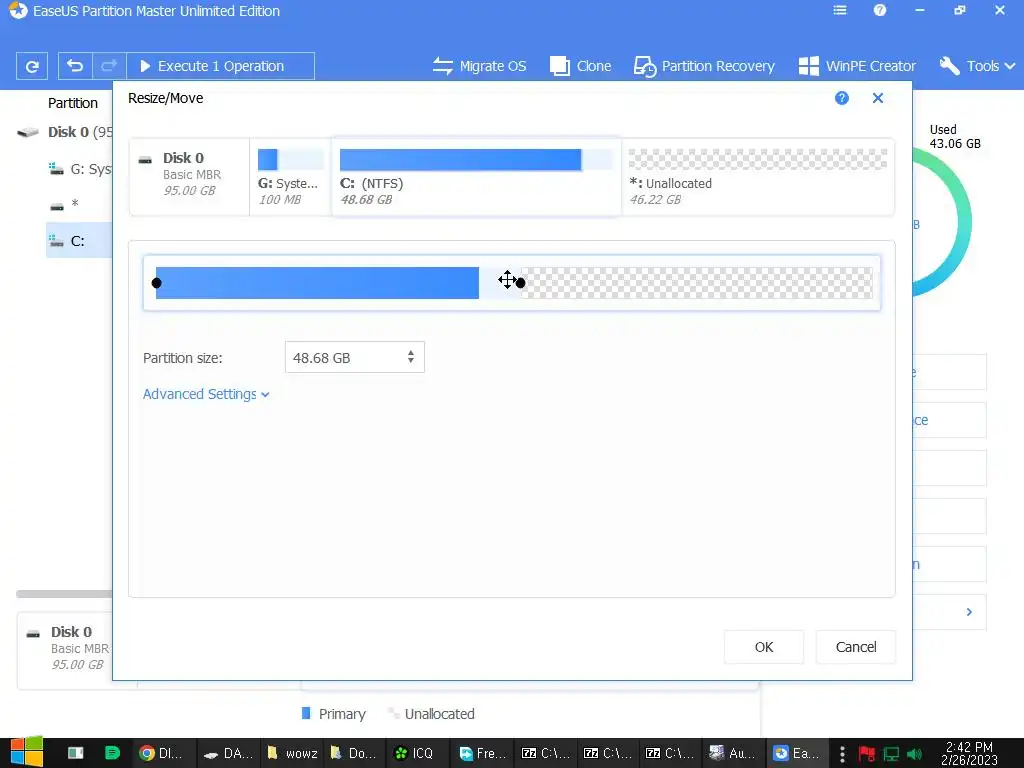Open WinPE Creator
Screen dimensions: 1024x768
point(857,66)
